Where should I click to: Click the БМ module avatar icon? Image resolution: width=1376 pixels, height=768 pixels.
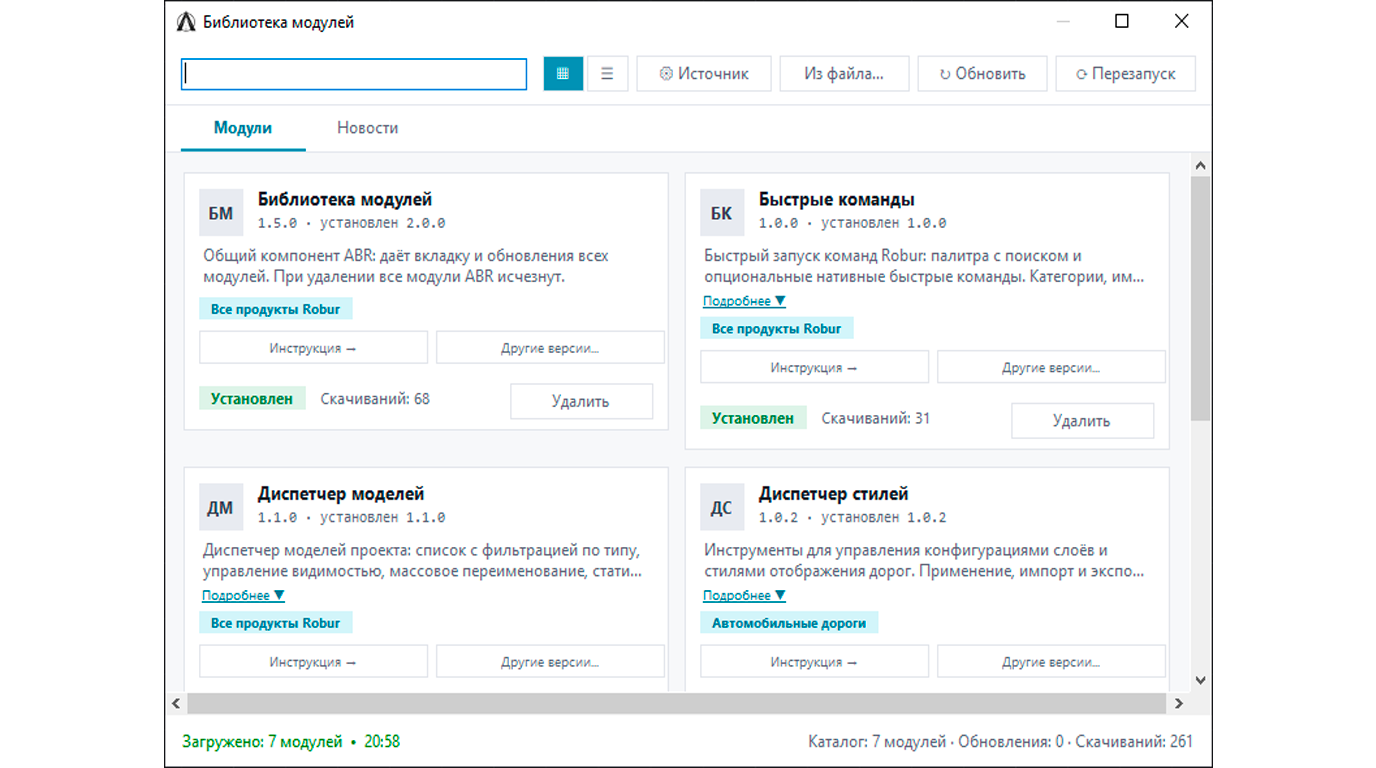coord(221,212)
